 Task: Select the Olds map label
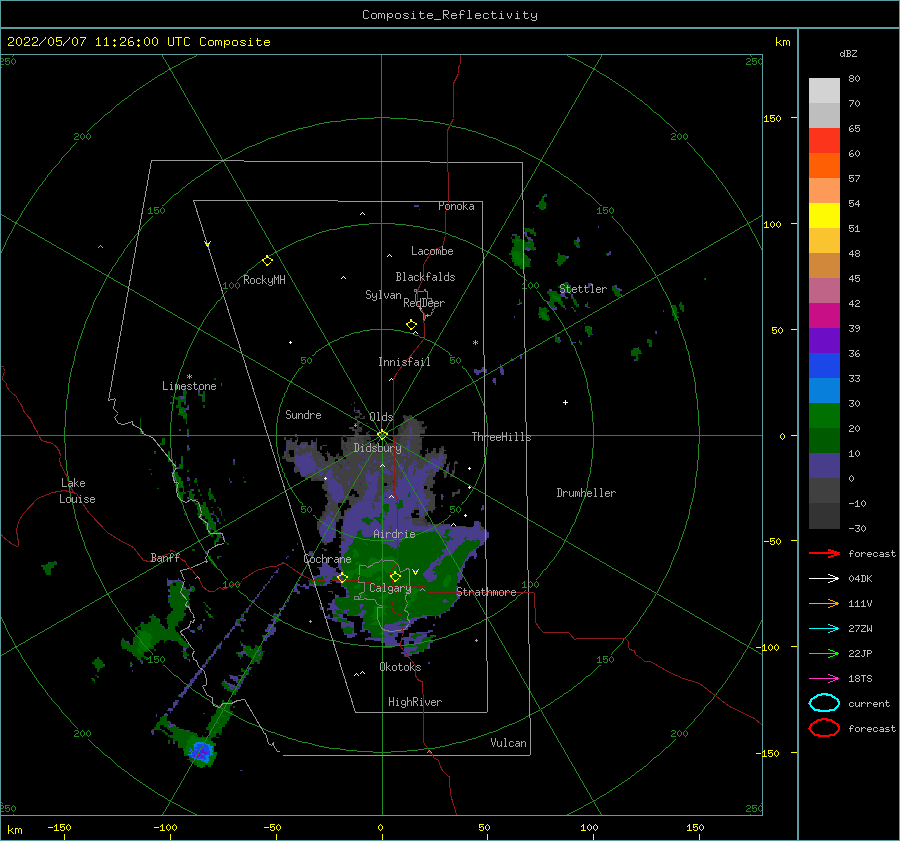point(381,416)
